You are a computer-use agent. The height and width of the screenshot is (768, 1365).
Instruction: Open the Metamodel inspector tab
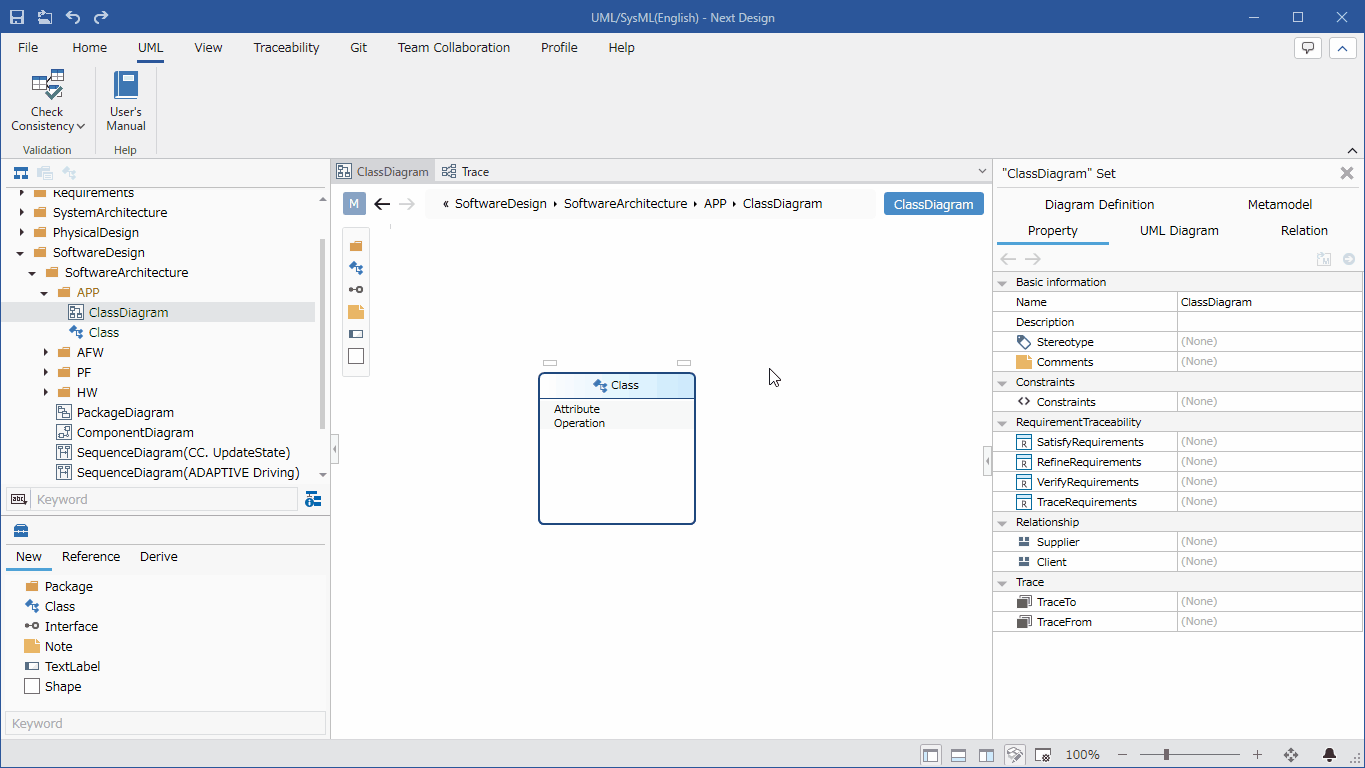click(x=1280, y=204)
